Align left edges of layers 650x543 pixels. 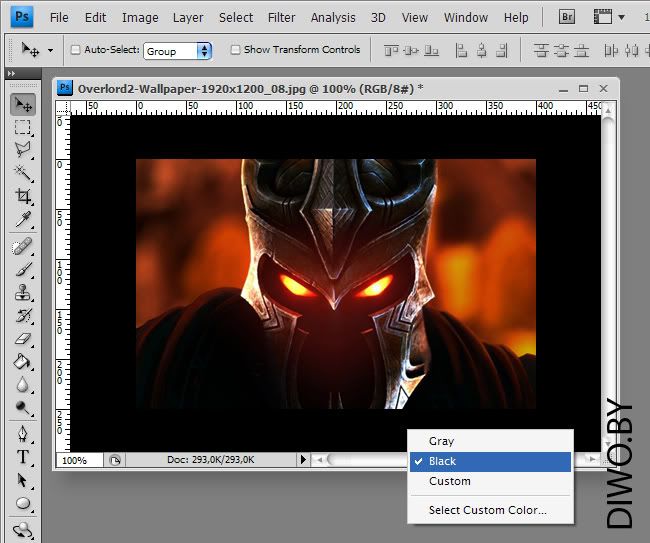click(461, 51)
